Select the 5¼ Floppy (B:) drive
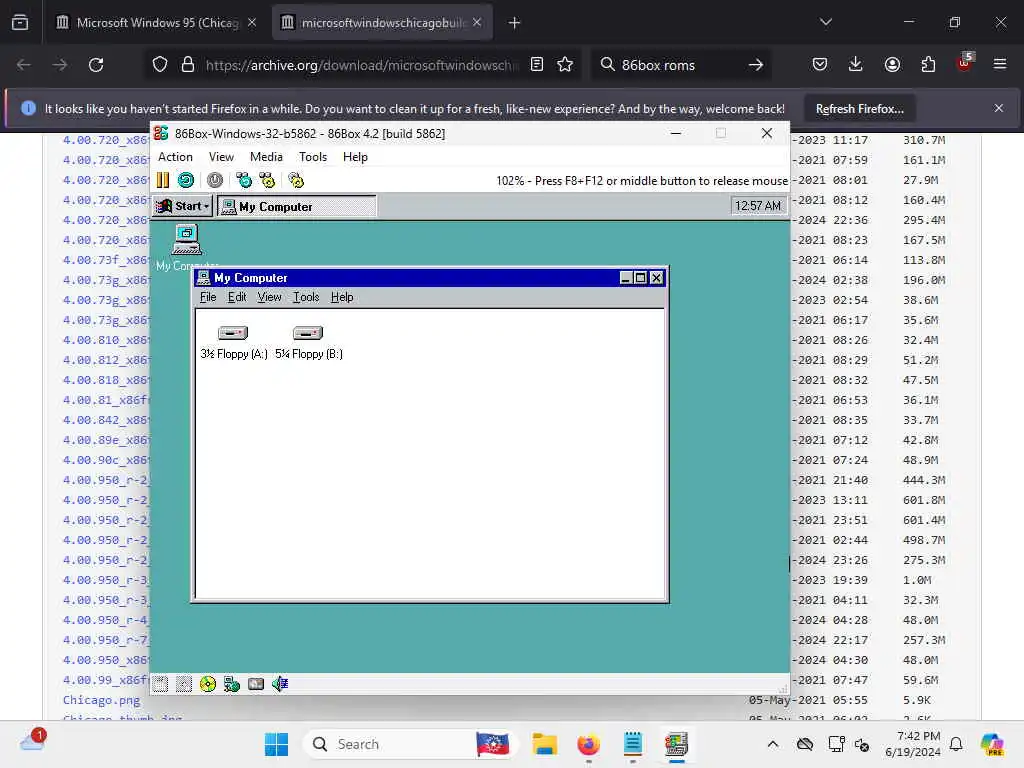 pyautogui.click(x=309, y=343)
